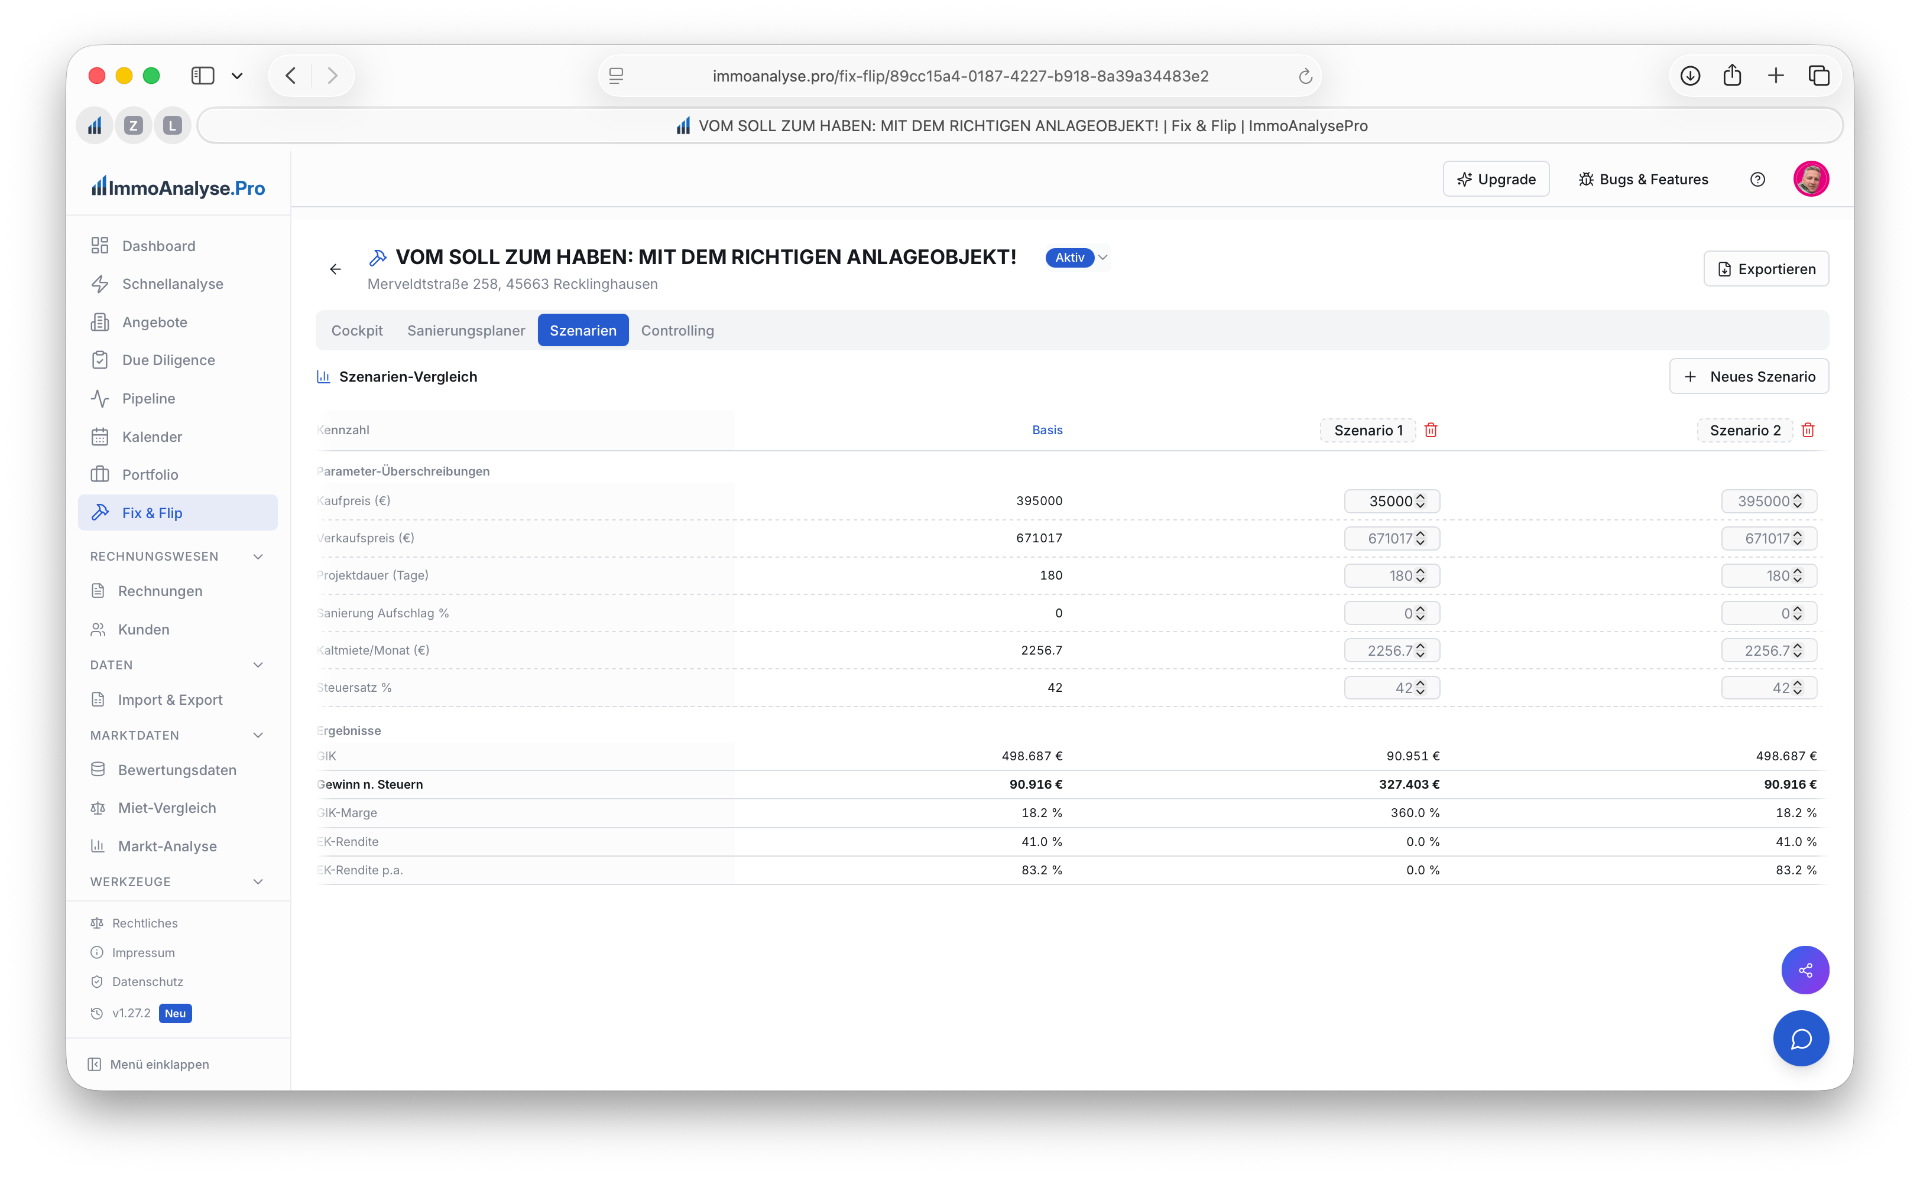Open the Controlling tab
The image size is (1920, 1178).
point(677,331)
